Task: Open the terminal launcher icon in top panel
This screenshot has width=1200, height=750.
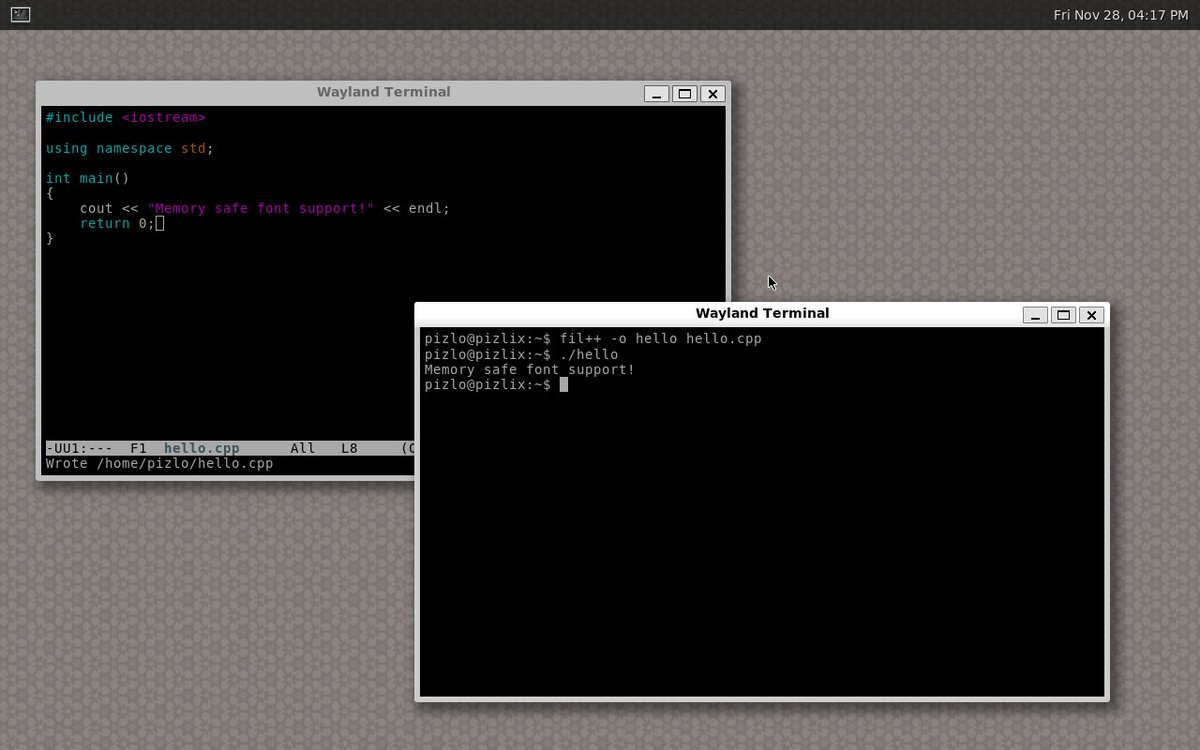Action: pyautogui.click(x=20, y=15)
